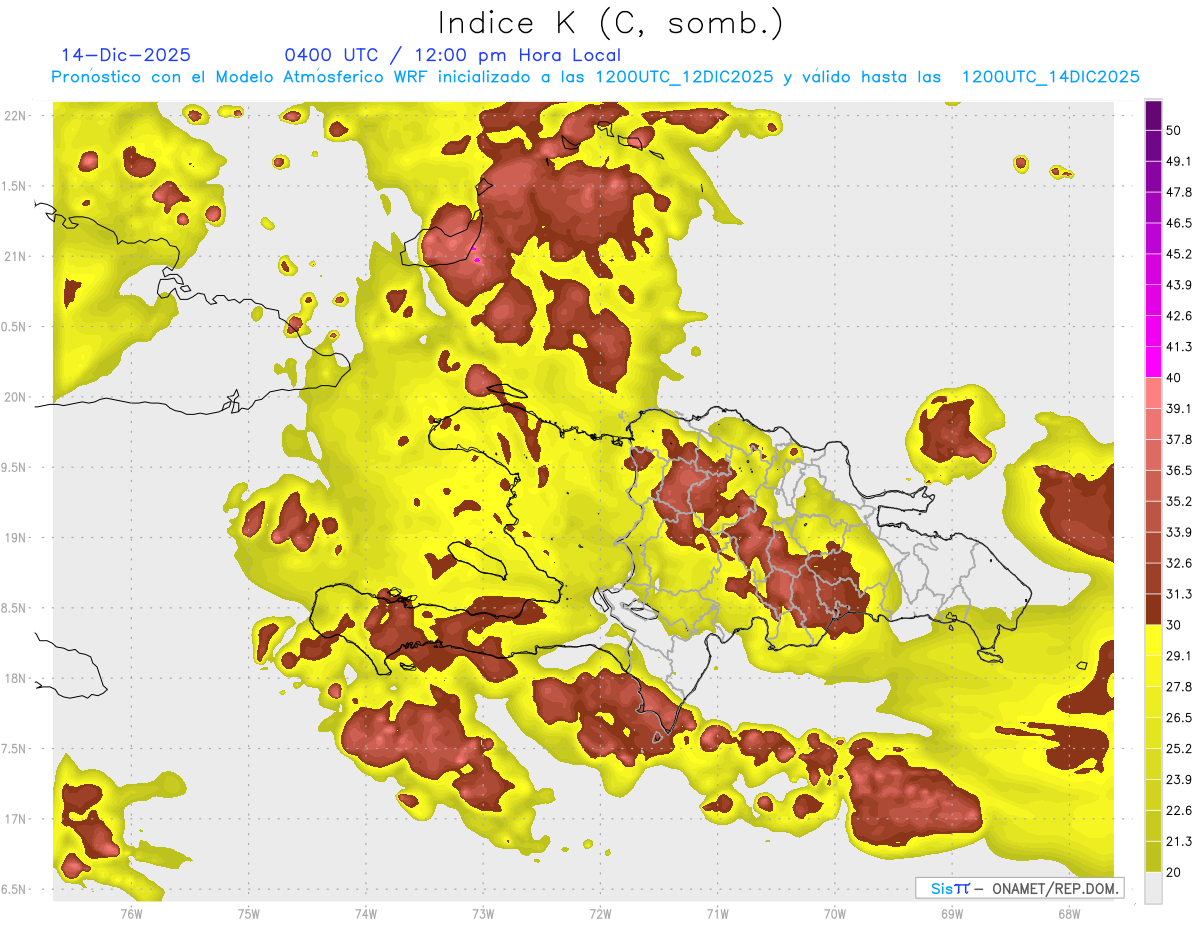Select the "14-Dic-2025" date label
The height and width of the screenshot is (927, 1200).
click(x=126, y=55)
